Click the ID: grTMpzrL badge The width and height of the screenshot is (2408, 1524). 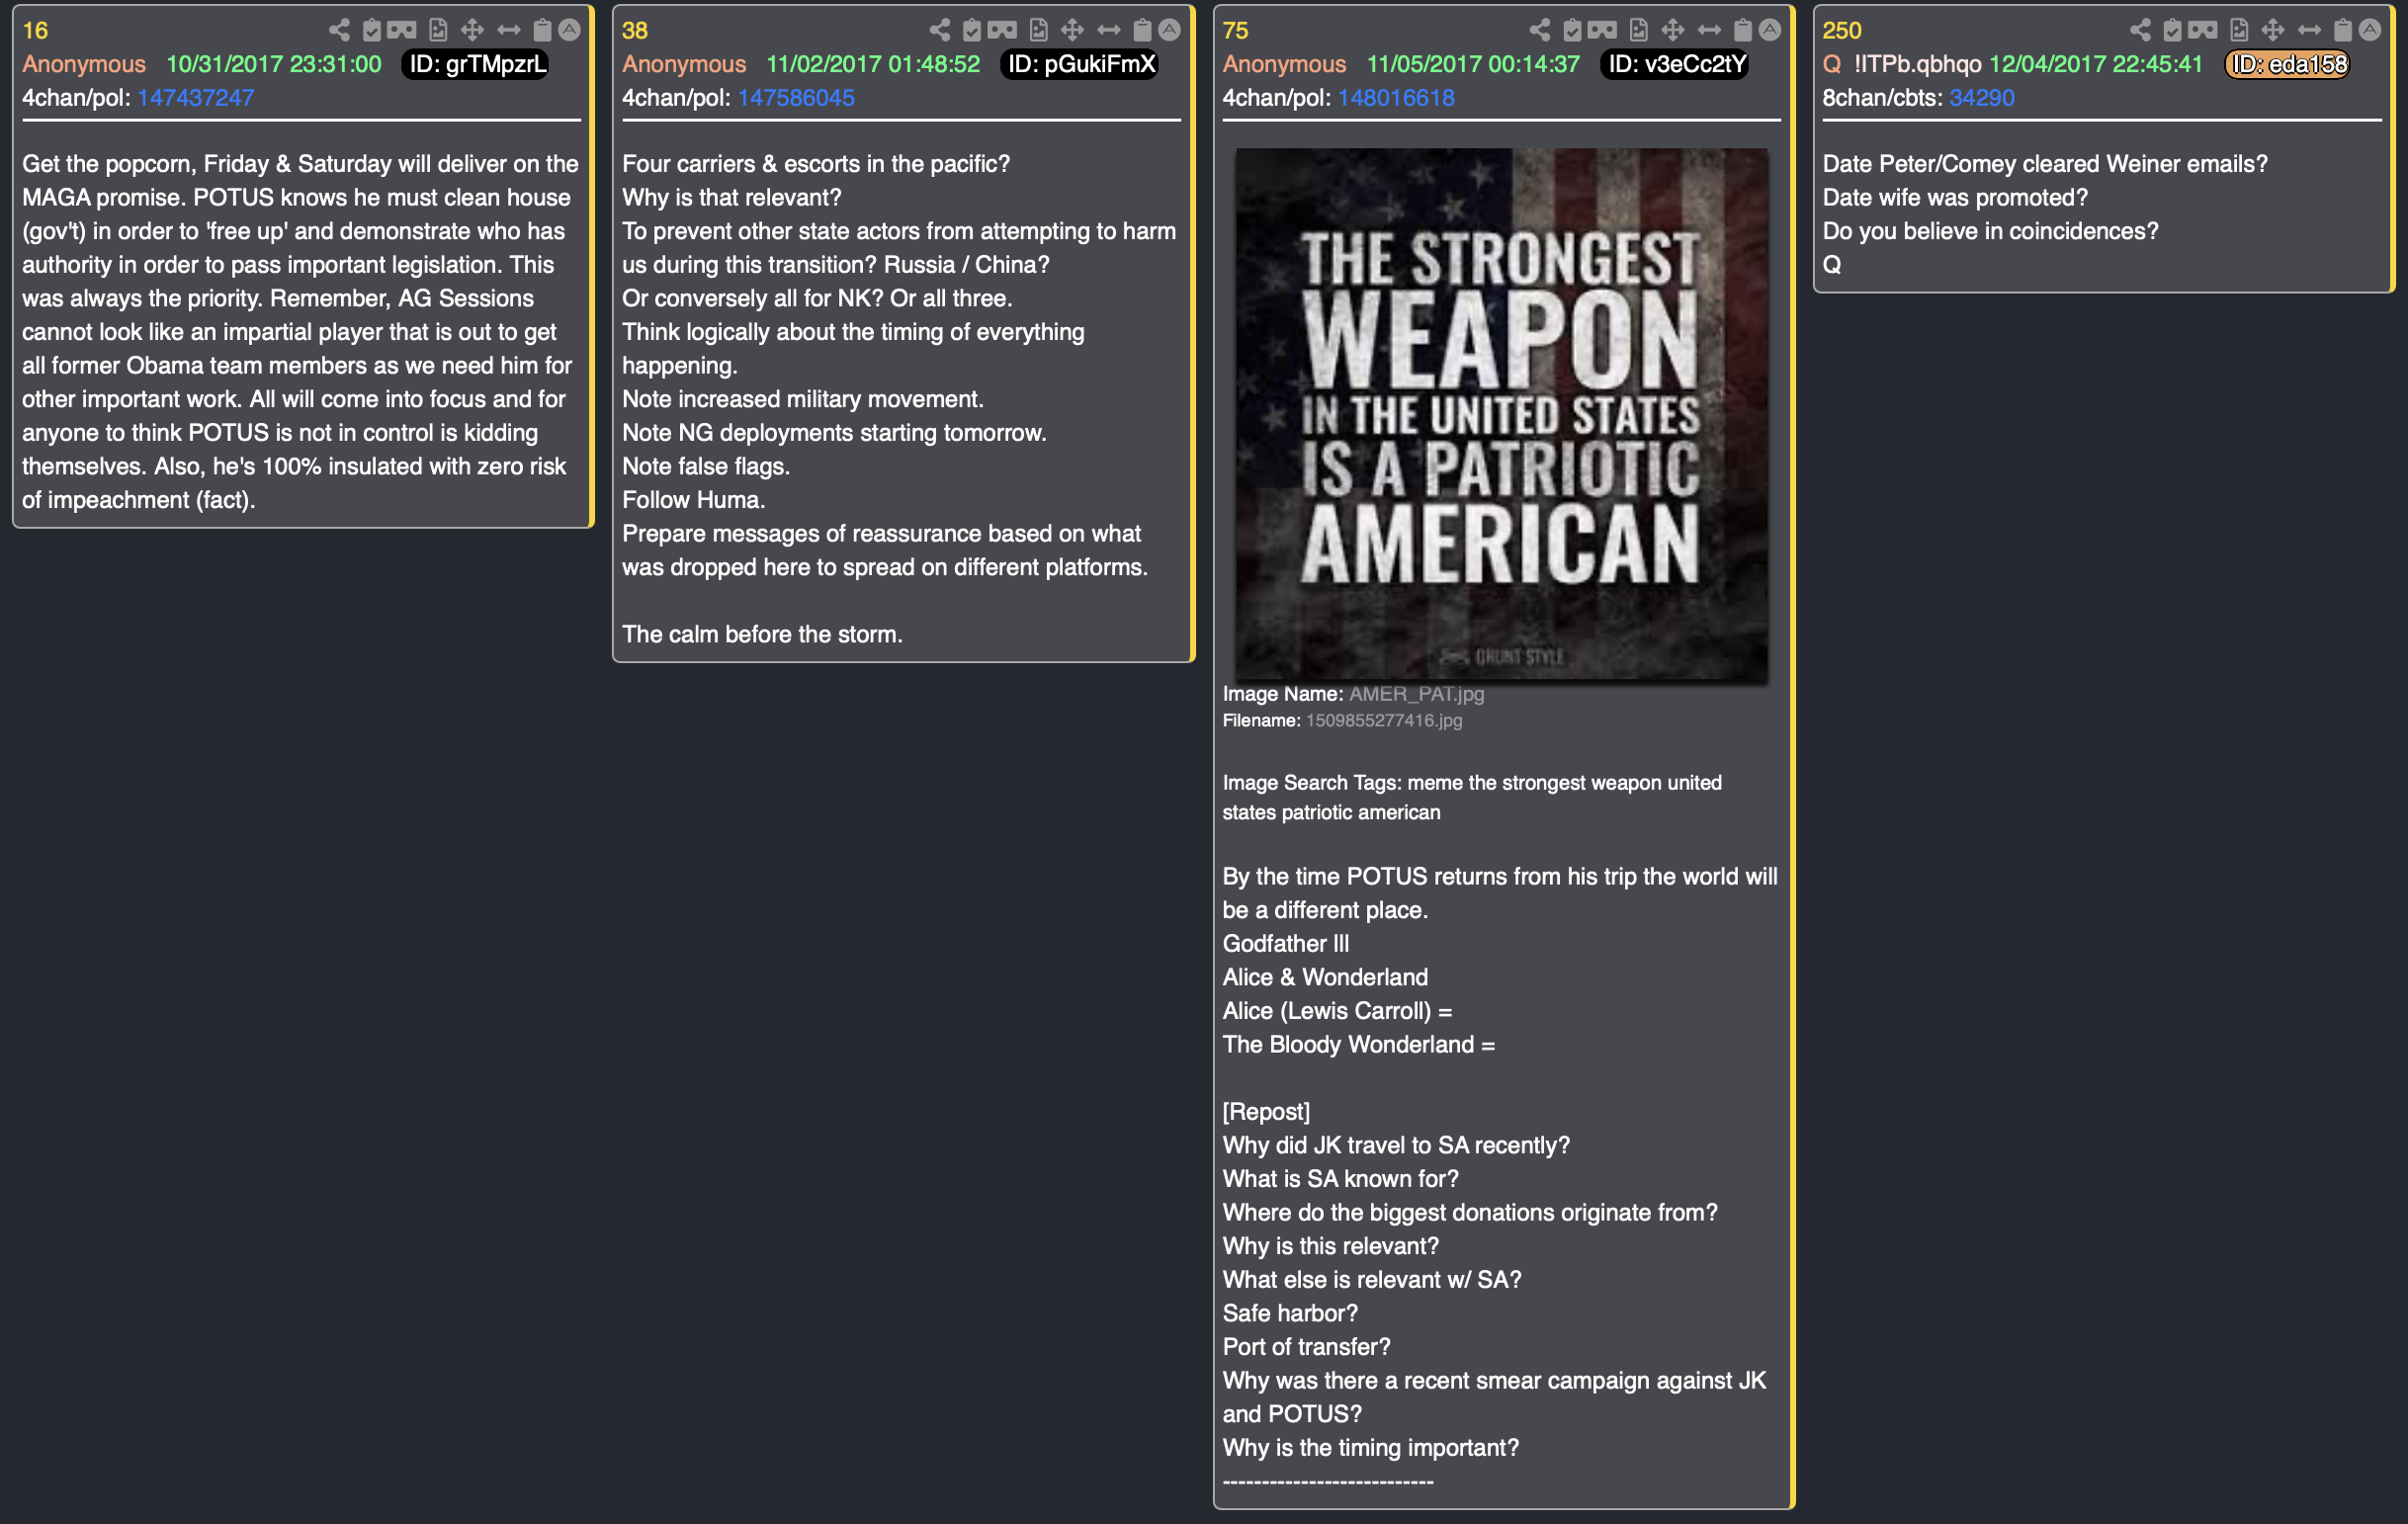pos(477,64)
